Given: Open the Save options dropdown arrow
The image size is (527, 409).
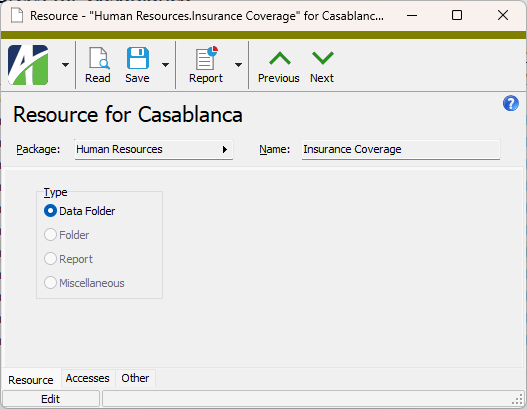Looking at the screenshot, I should click(x=165, y=65).
